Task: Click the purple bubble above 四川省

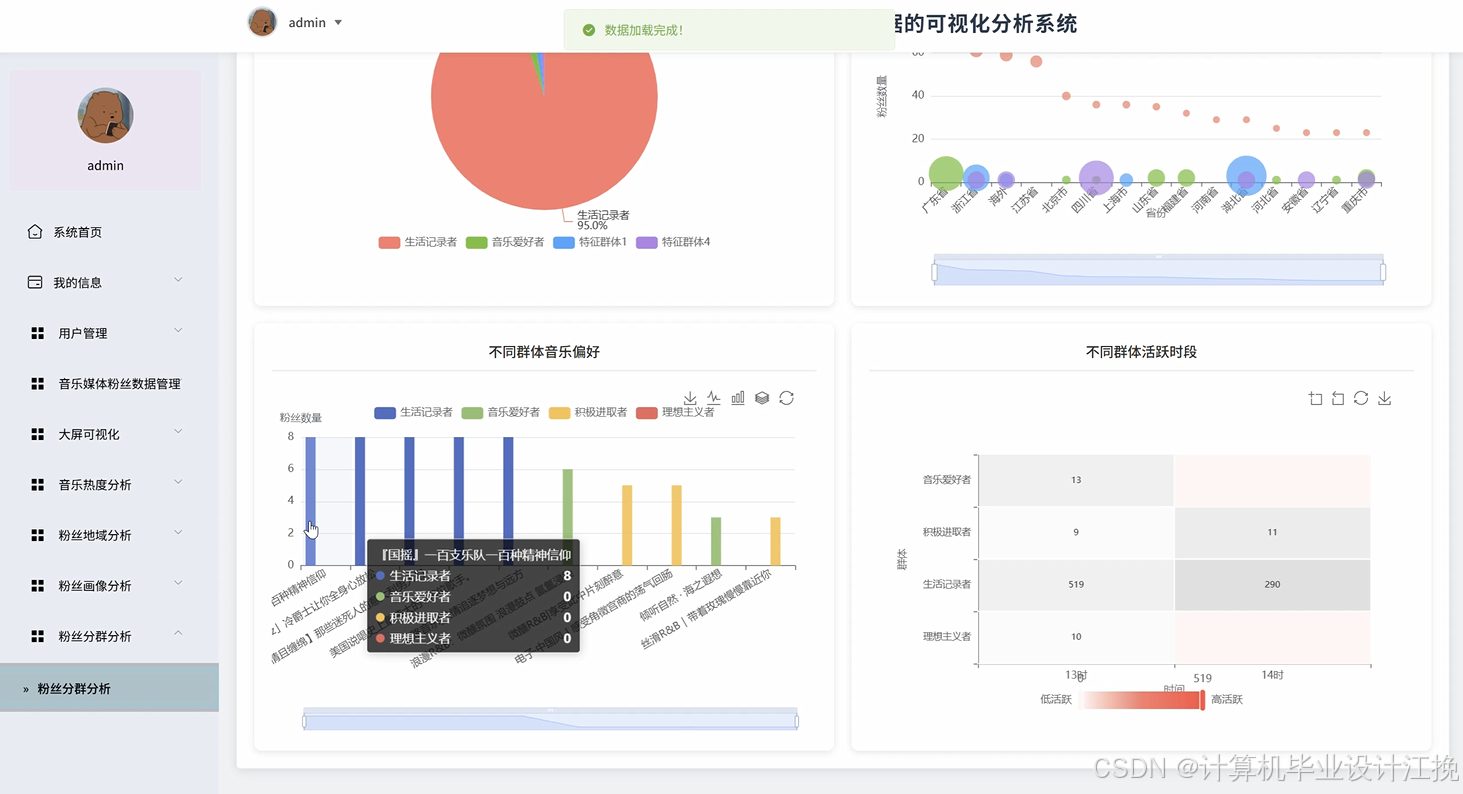Action: pyautogui.click(x=1096, y=178)
